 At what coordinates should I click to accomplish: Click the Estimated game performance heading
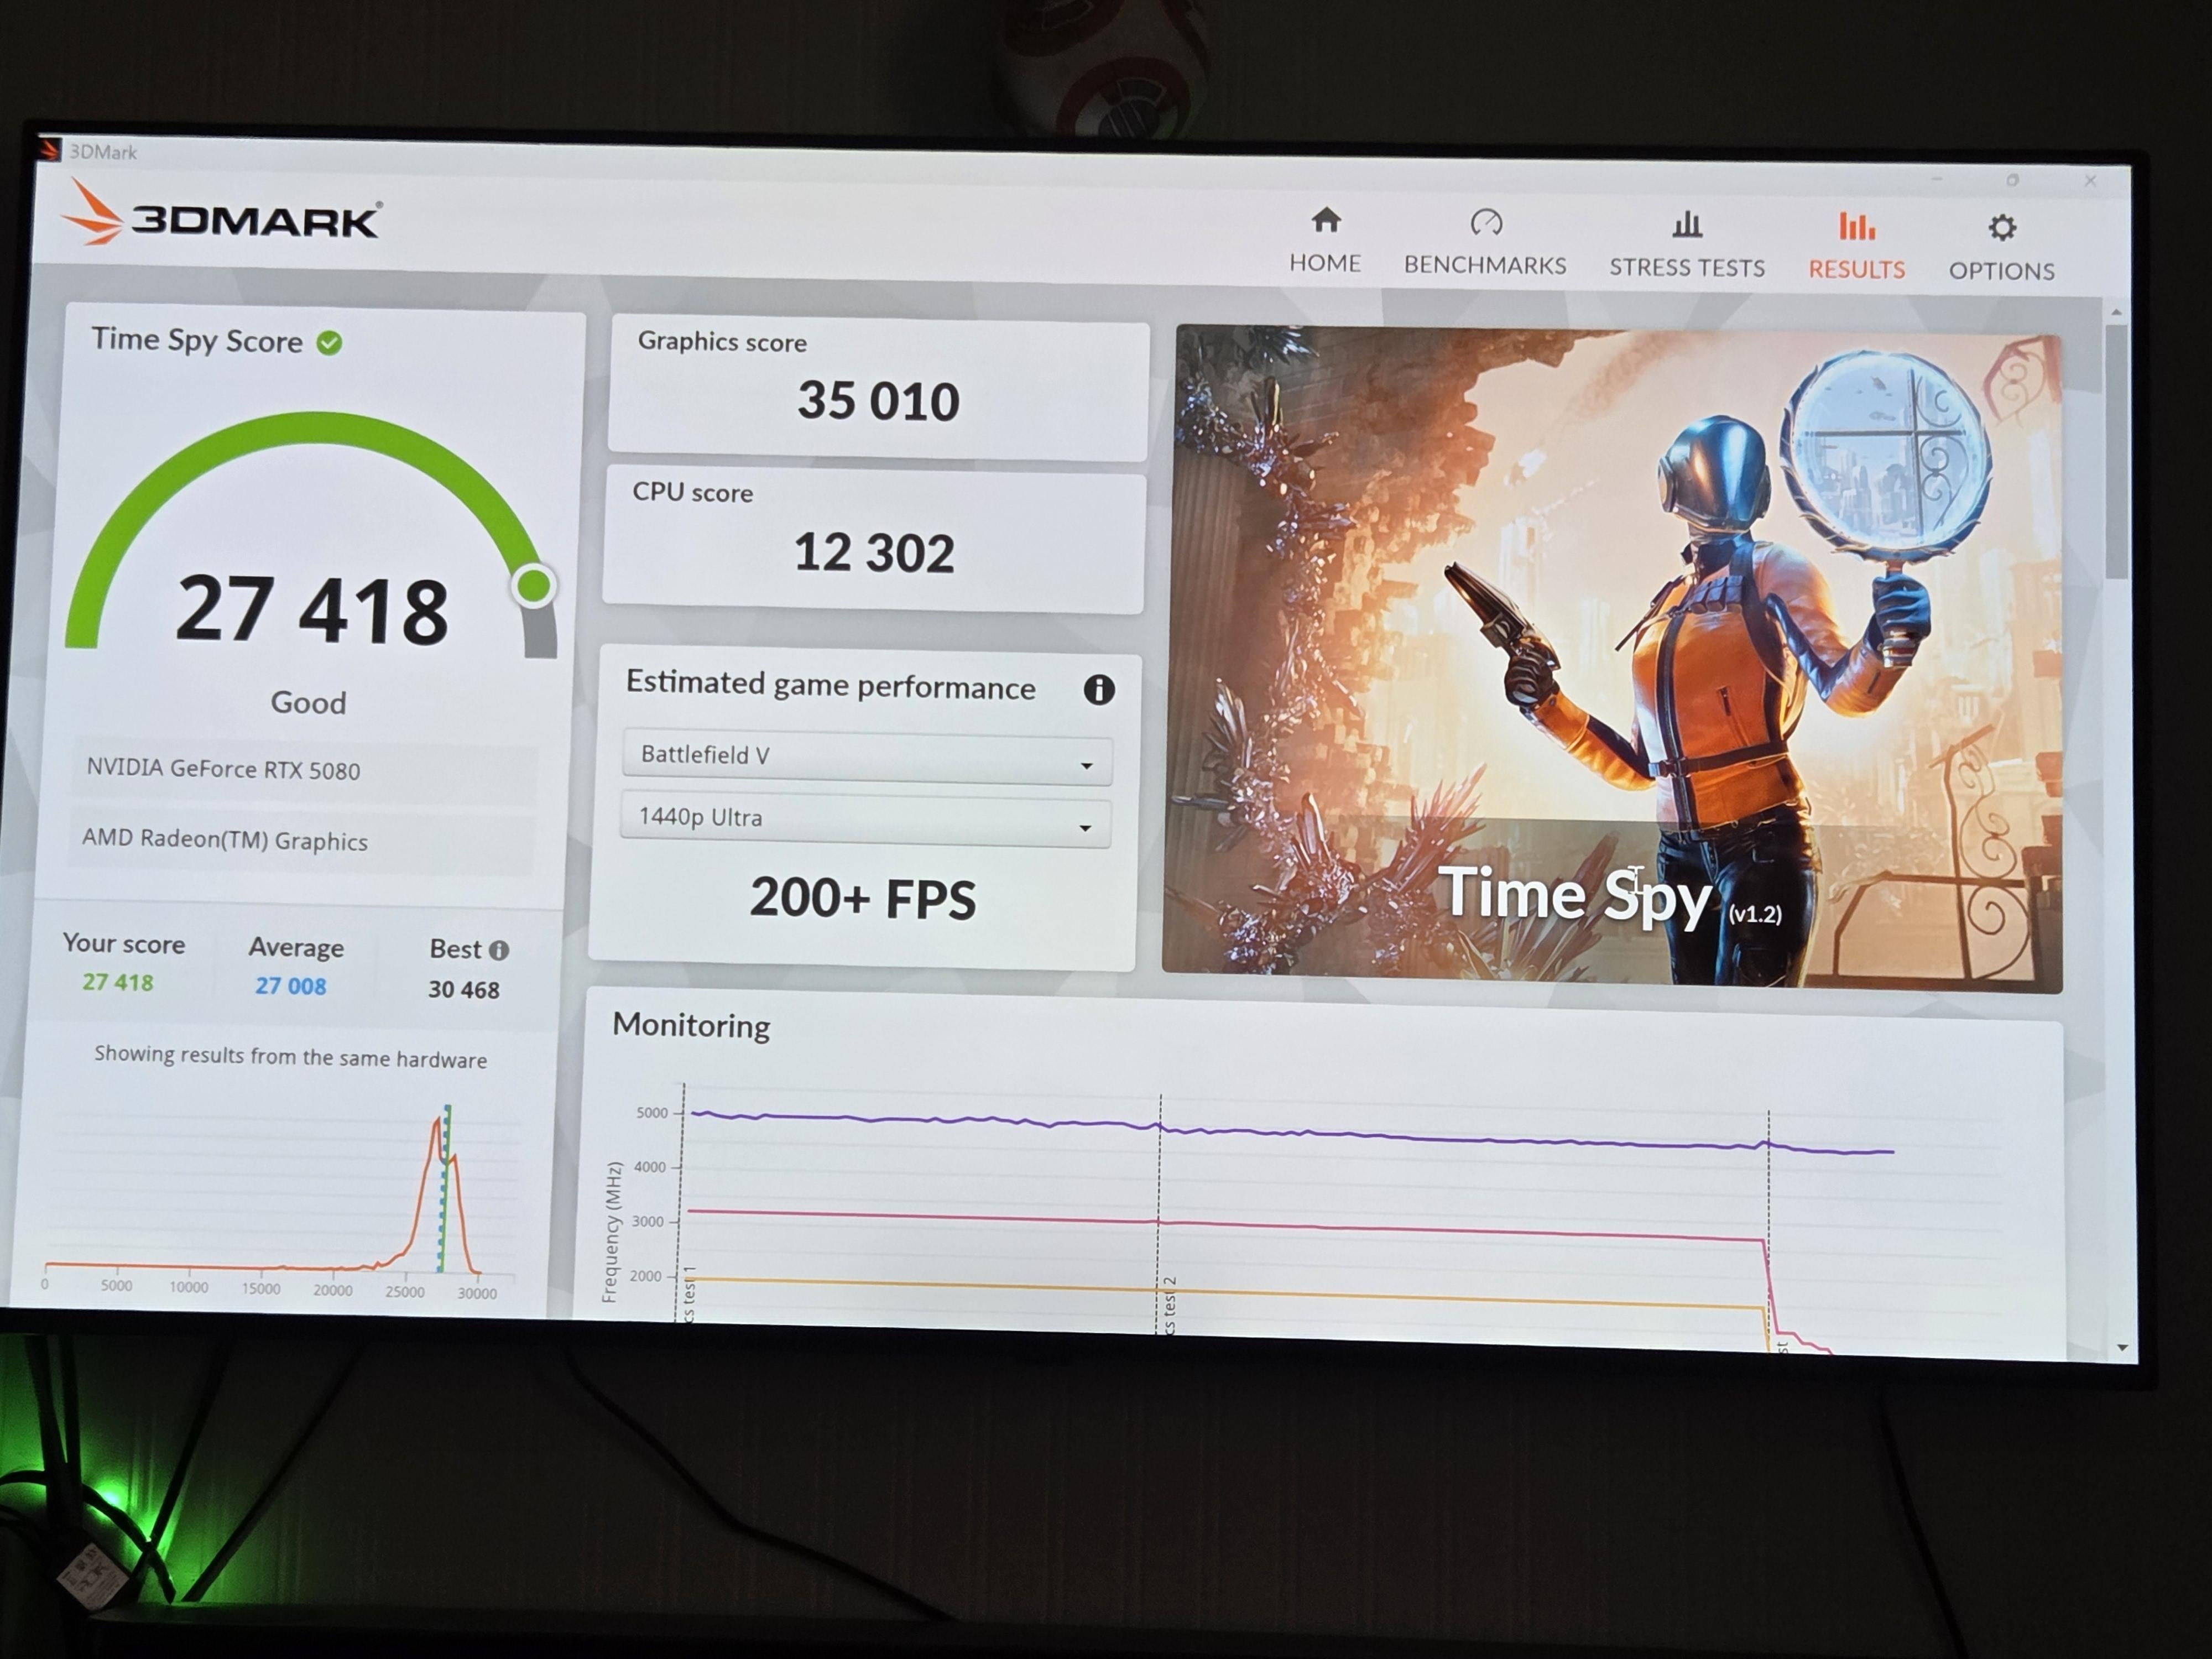(x=830, y=685)
